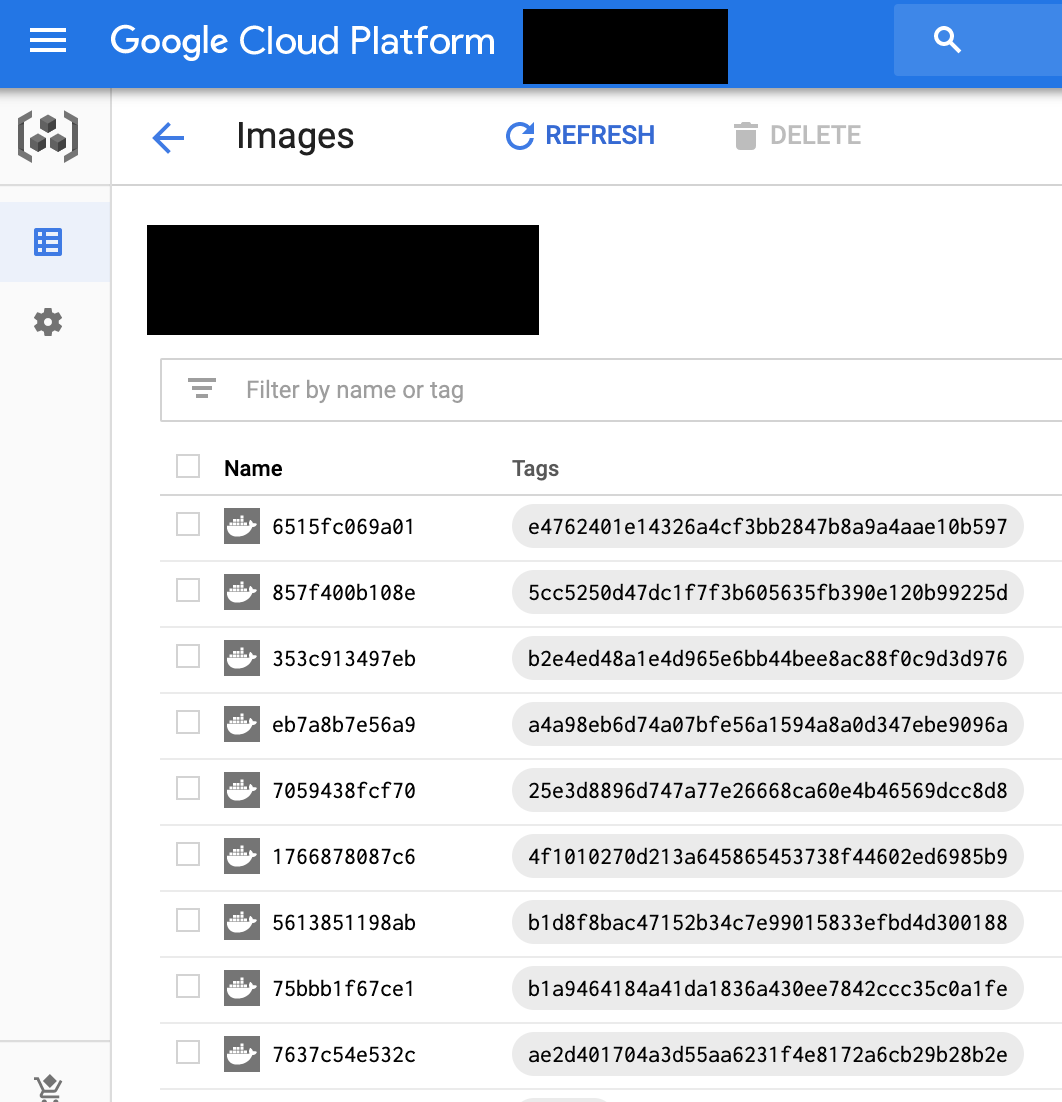
Task: Open image 353c913497eb
Action: pos(344,658)
